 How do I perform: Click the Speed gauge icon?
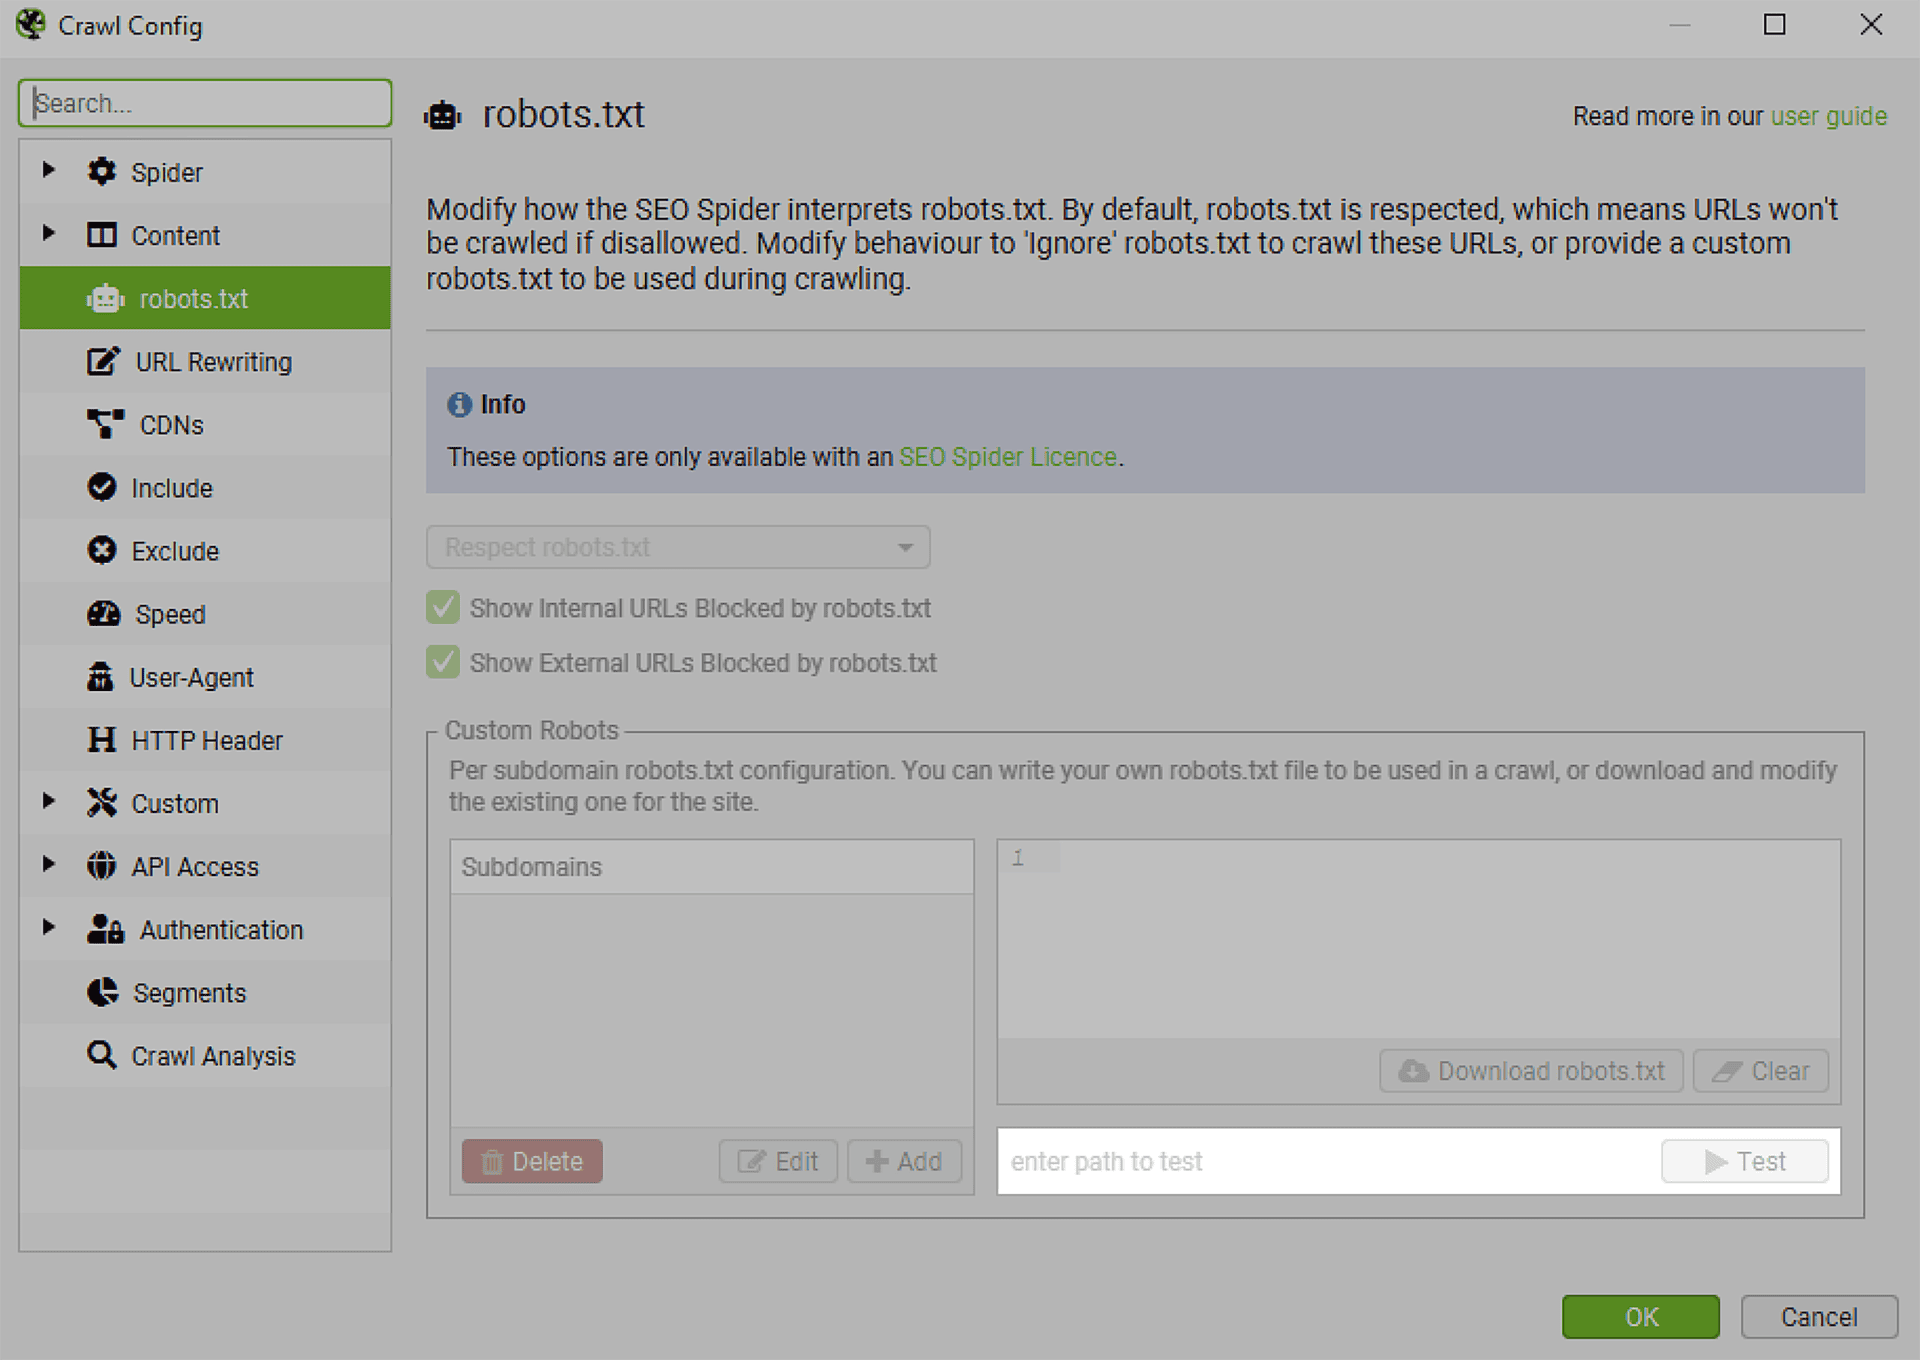click(103, 614)
